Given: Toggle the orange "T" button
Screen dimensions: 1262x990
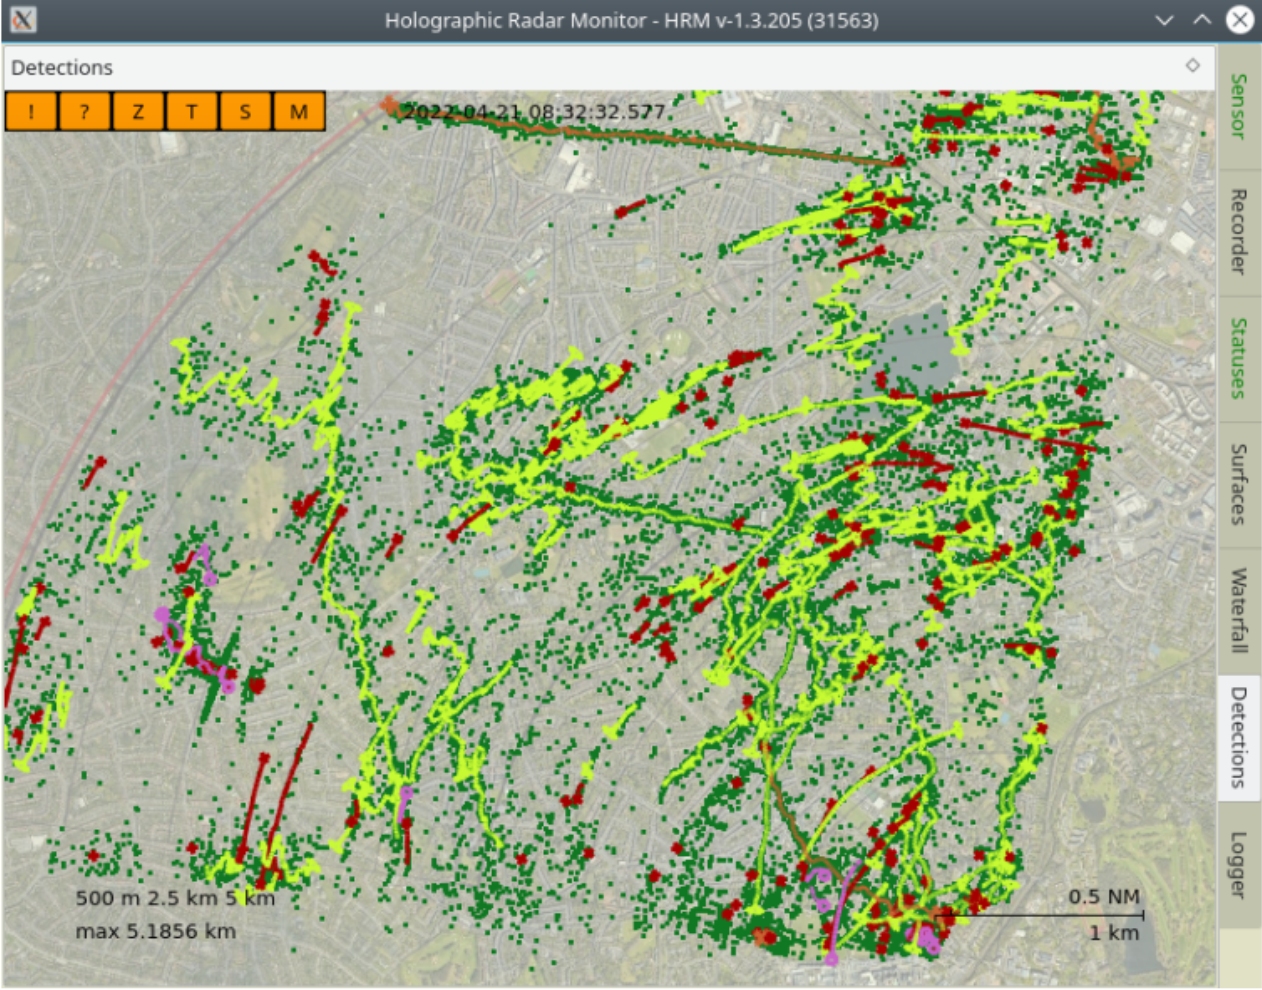Looking at the screenshot, I should (191, 112).
